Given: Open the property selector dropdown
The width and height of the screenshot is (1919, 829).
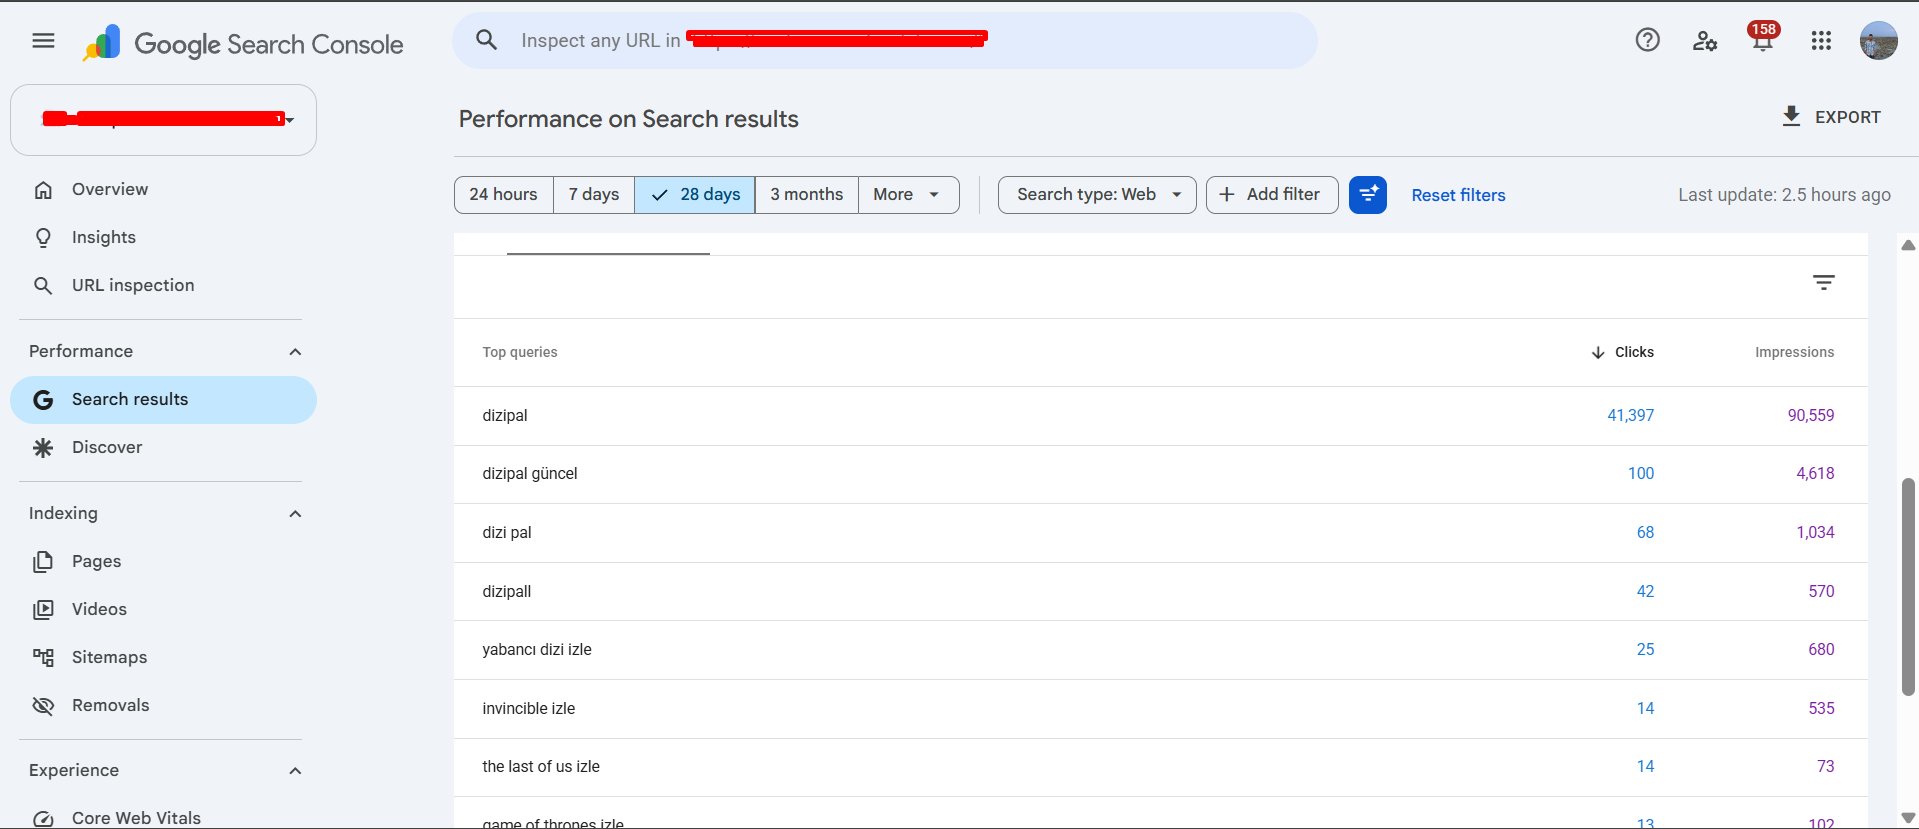Looking at the screenshot, I should pyautogui.click(x=163, y=120).
